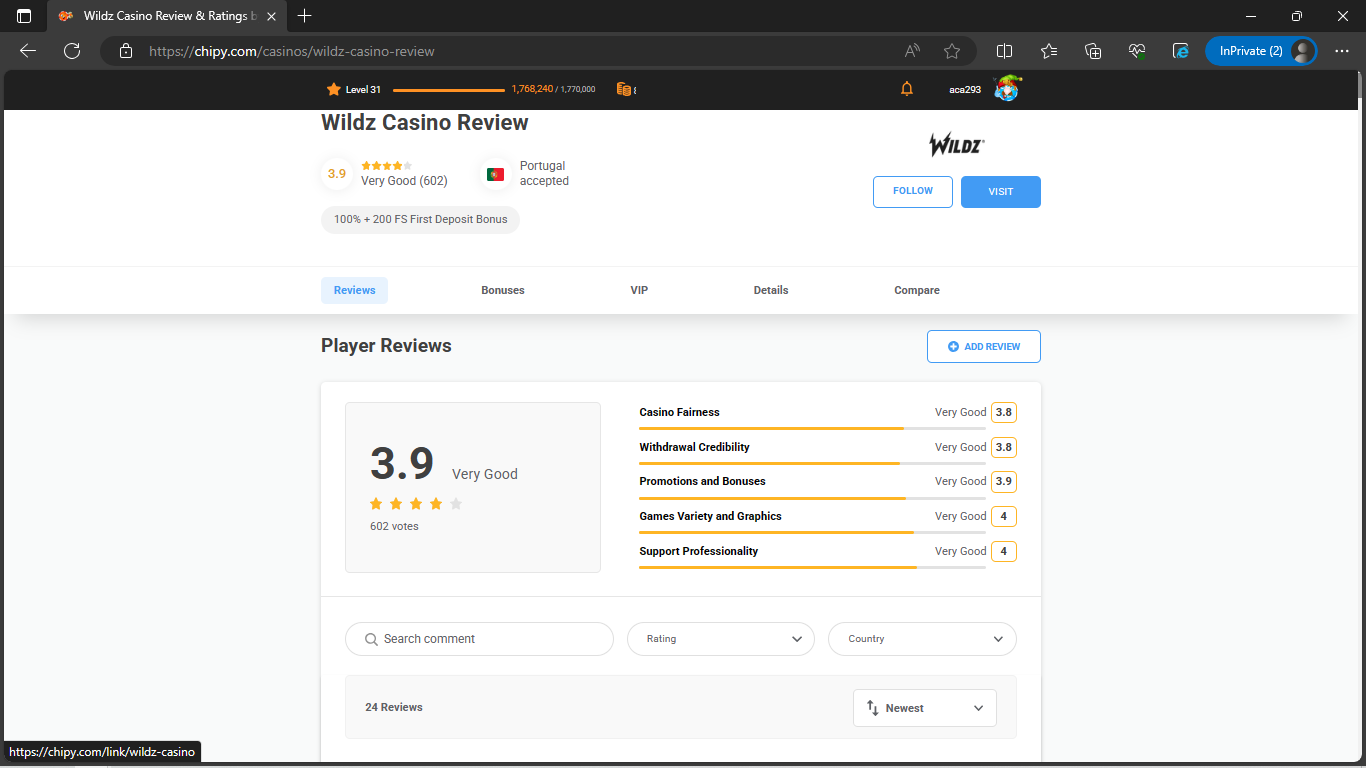Expand the Rating filter dropdown

pyautogui.click(x=720, y=639)
